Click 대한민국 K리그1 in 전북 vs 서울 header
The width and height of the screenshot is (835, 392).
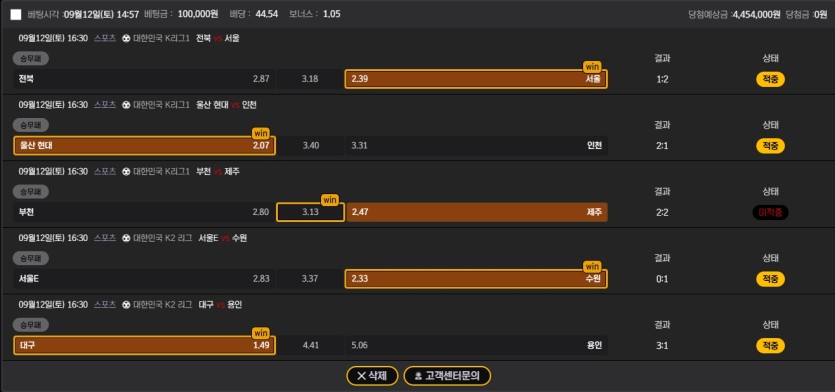[x=161, y=38]
